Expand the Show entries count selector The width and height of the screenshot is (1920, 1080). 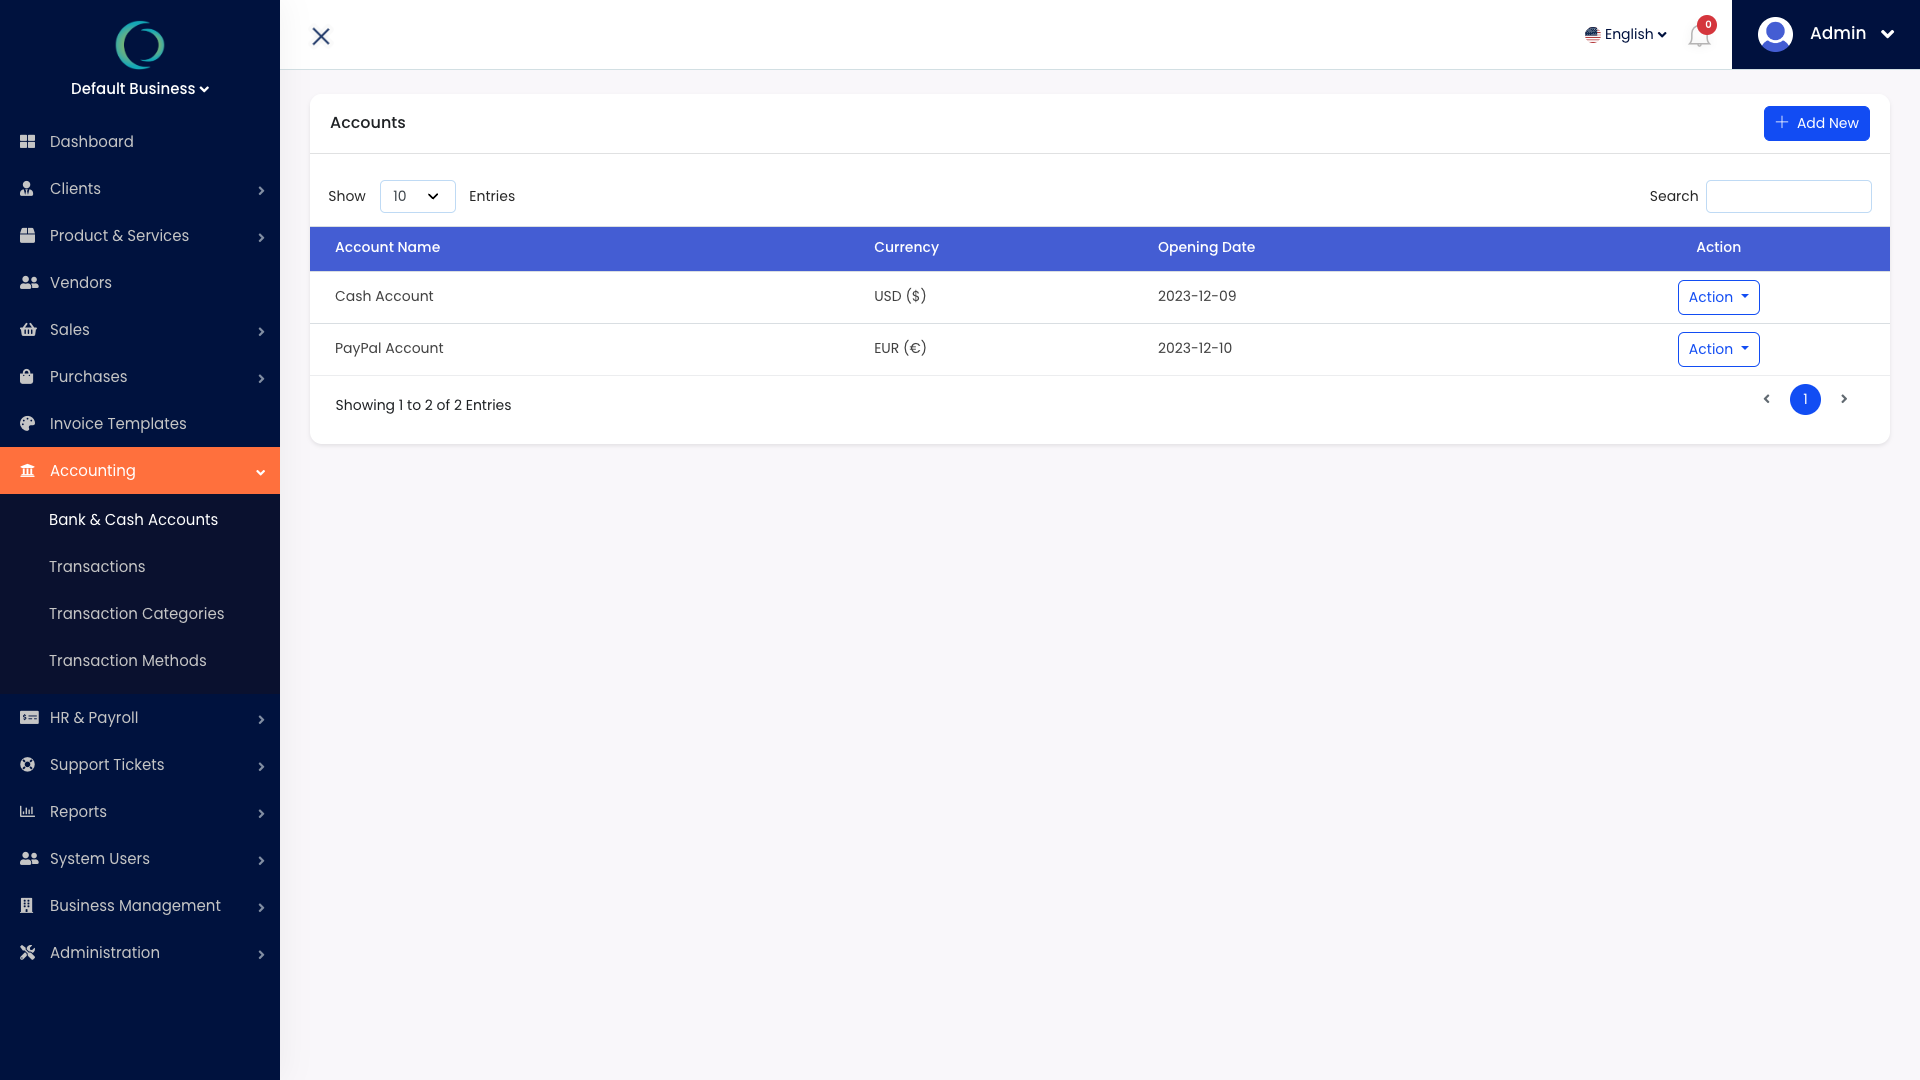click(417, 196)
